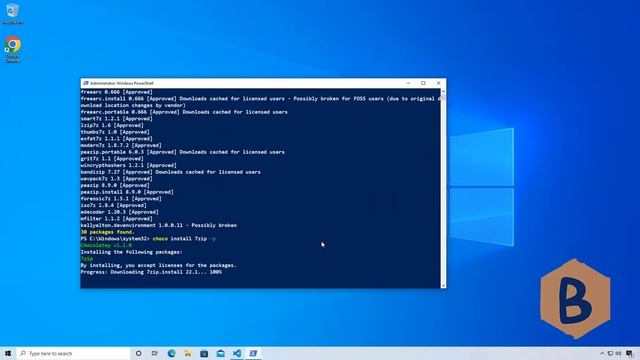The image size is (640, 360).
Task: Click the 'peazip.install 8.9.0 [Approved]' line
Action: point(127,192)
